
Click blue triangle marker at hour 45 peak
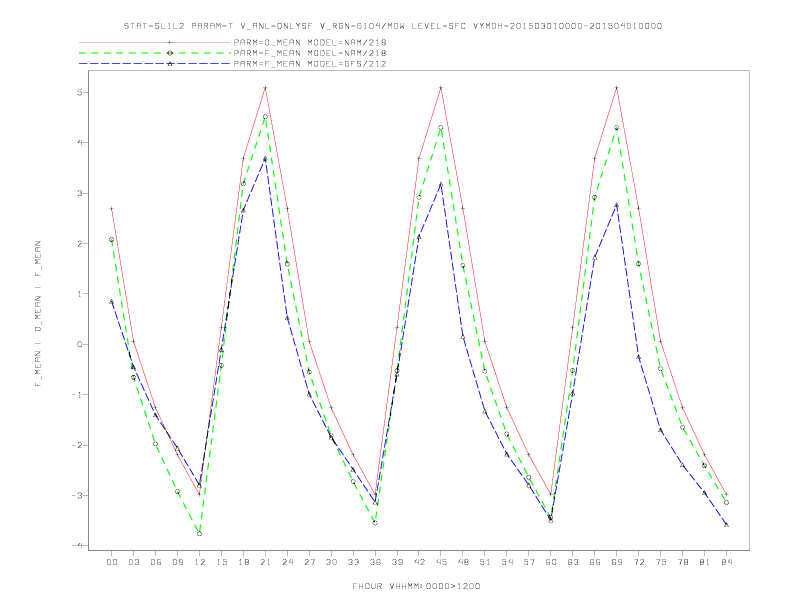441,185
